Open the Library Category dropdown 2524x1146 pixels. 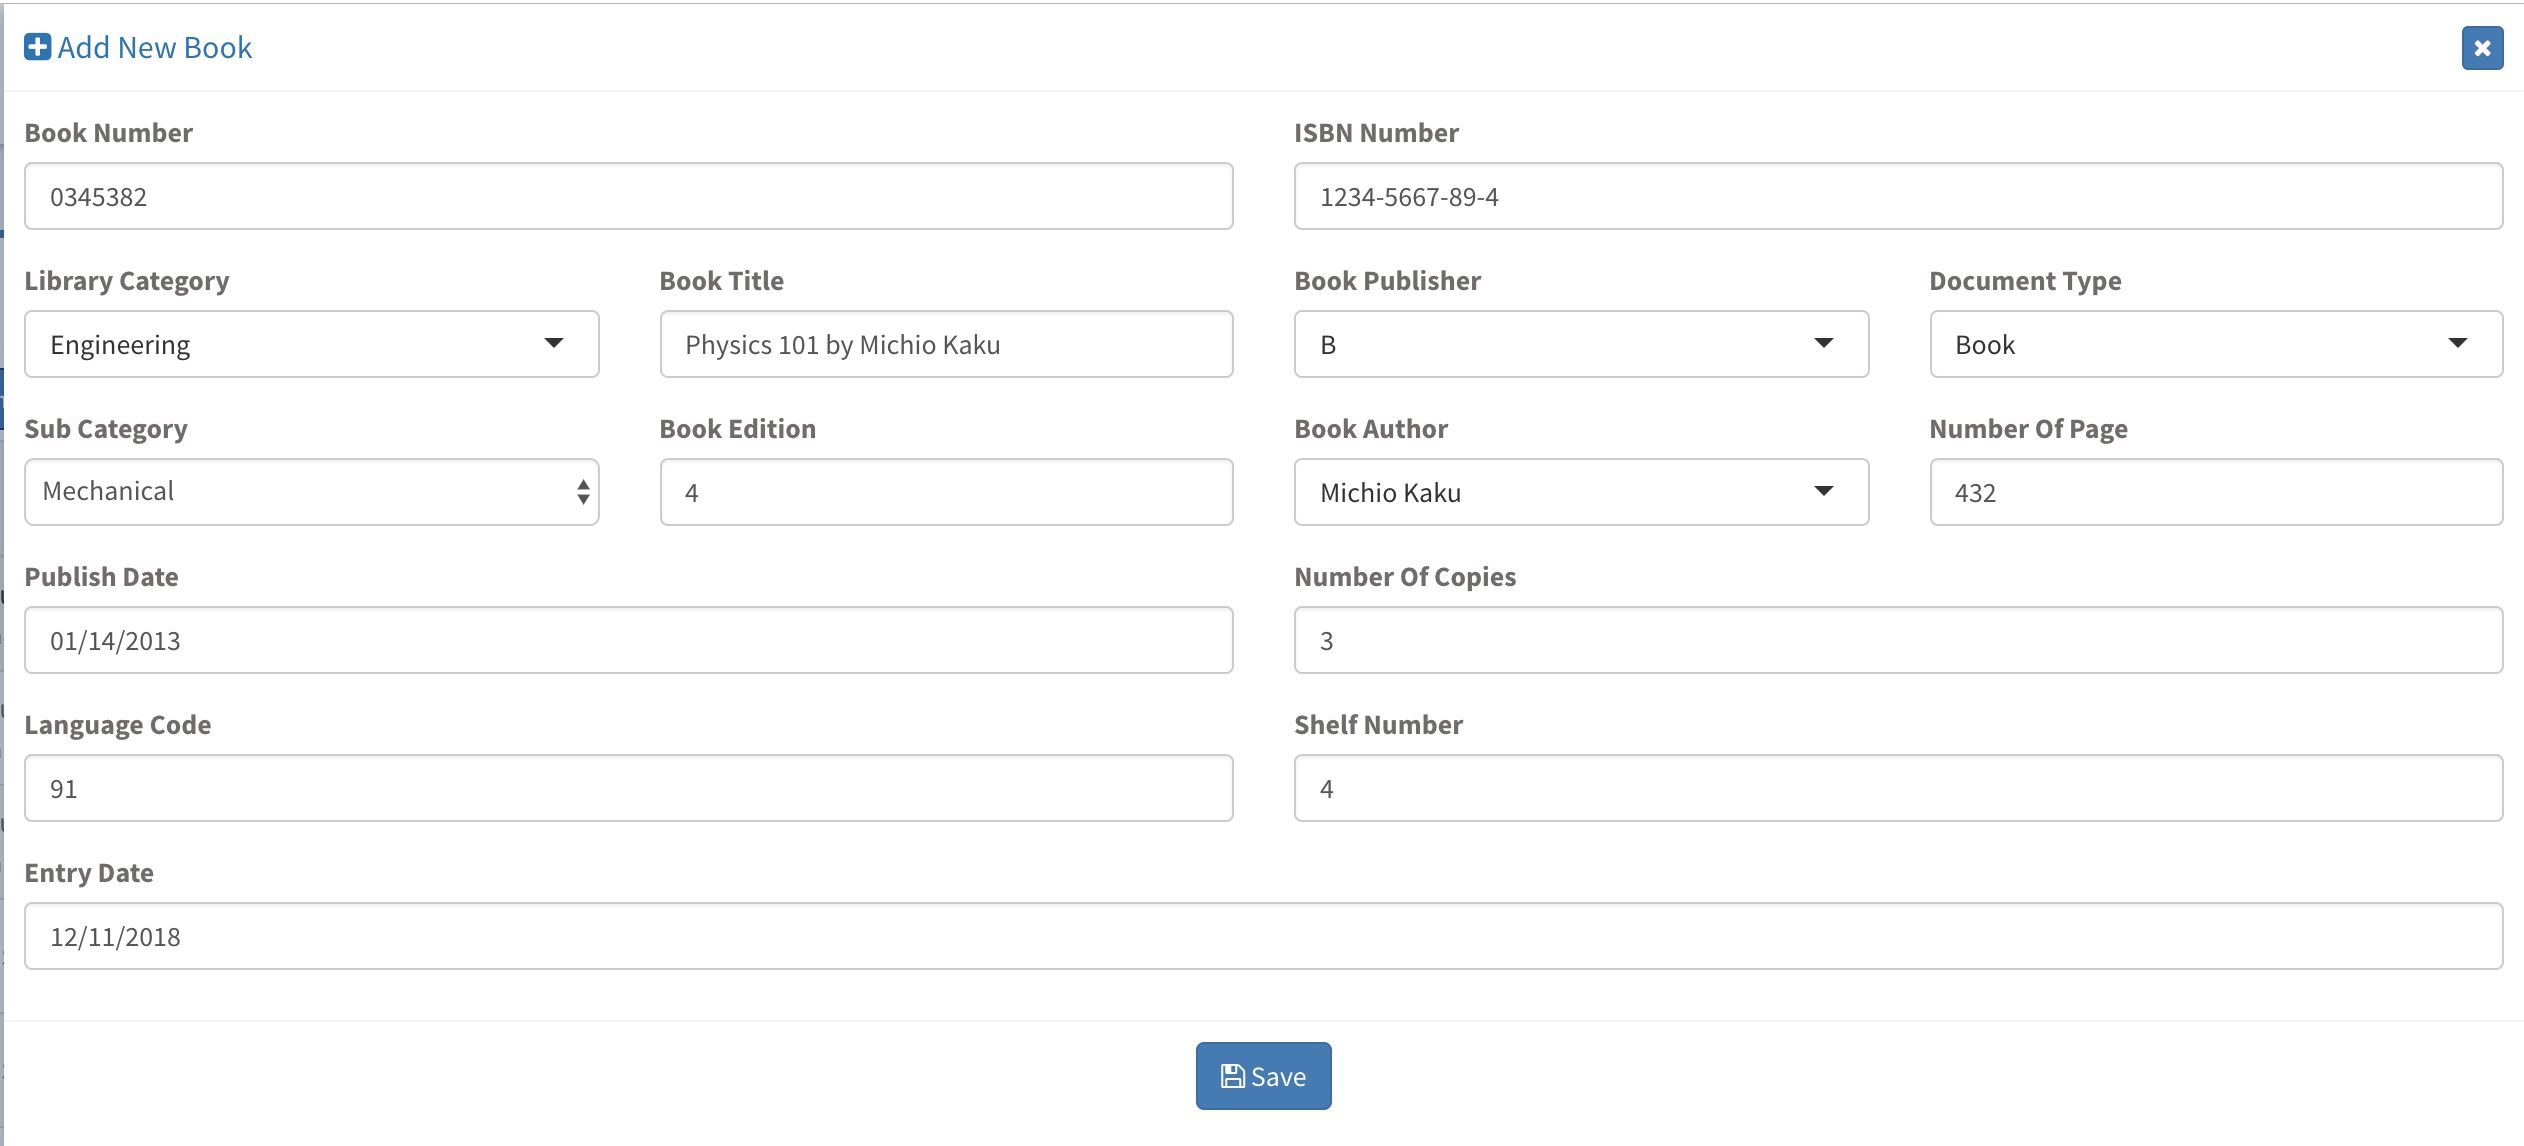click(311, 344)
